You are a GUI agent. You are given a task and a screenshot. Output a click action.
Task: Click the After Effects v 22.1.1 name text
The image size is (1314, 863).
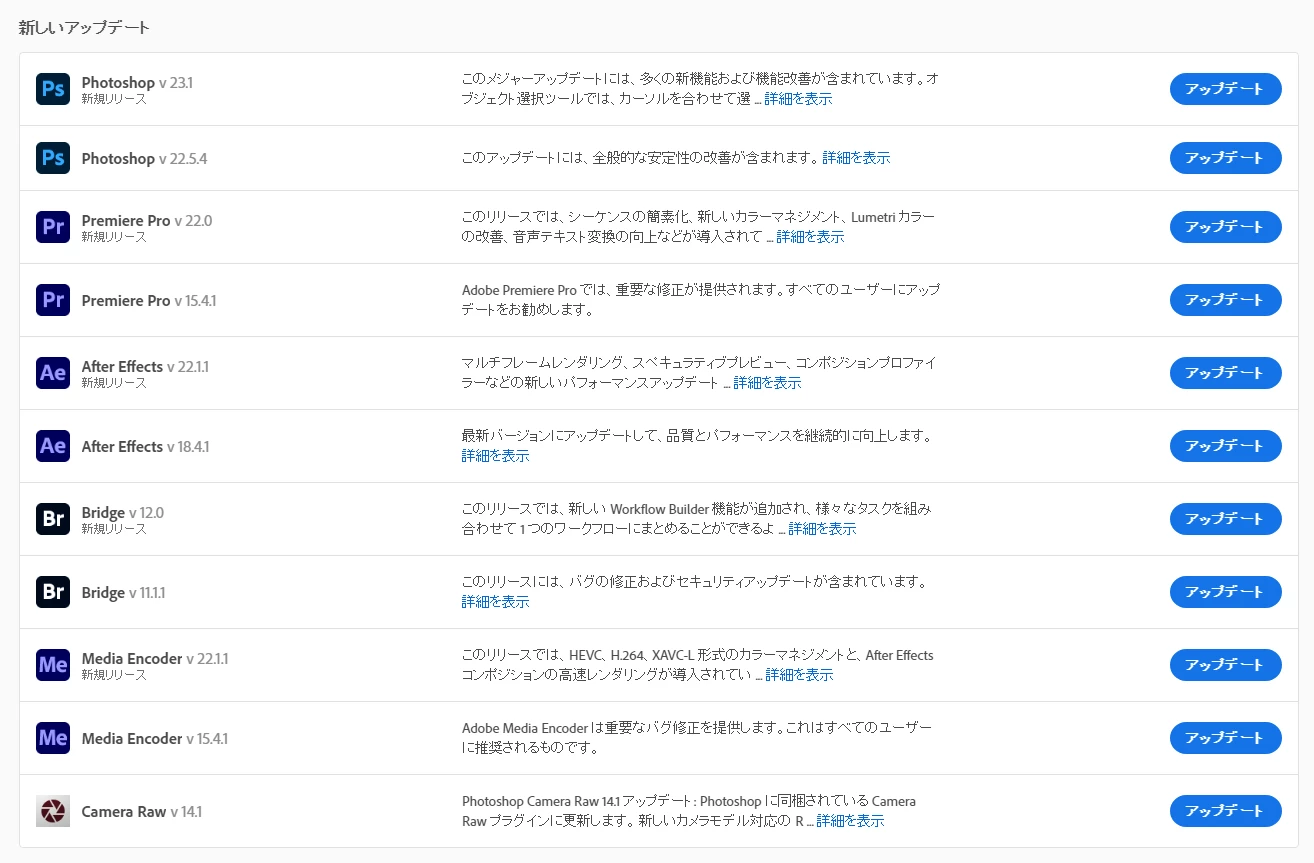click(145, 367)
